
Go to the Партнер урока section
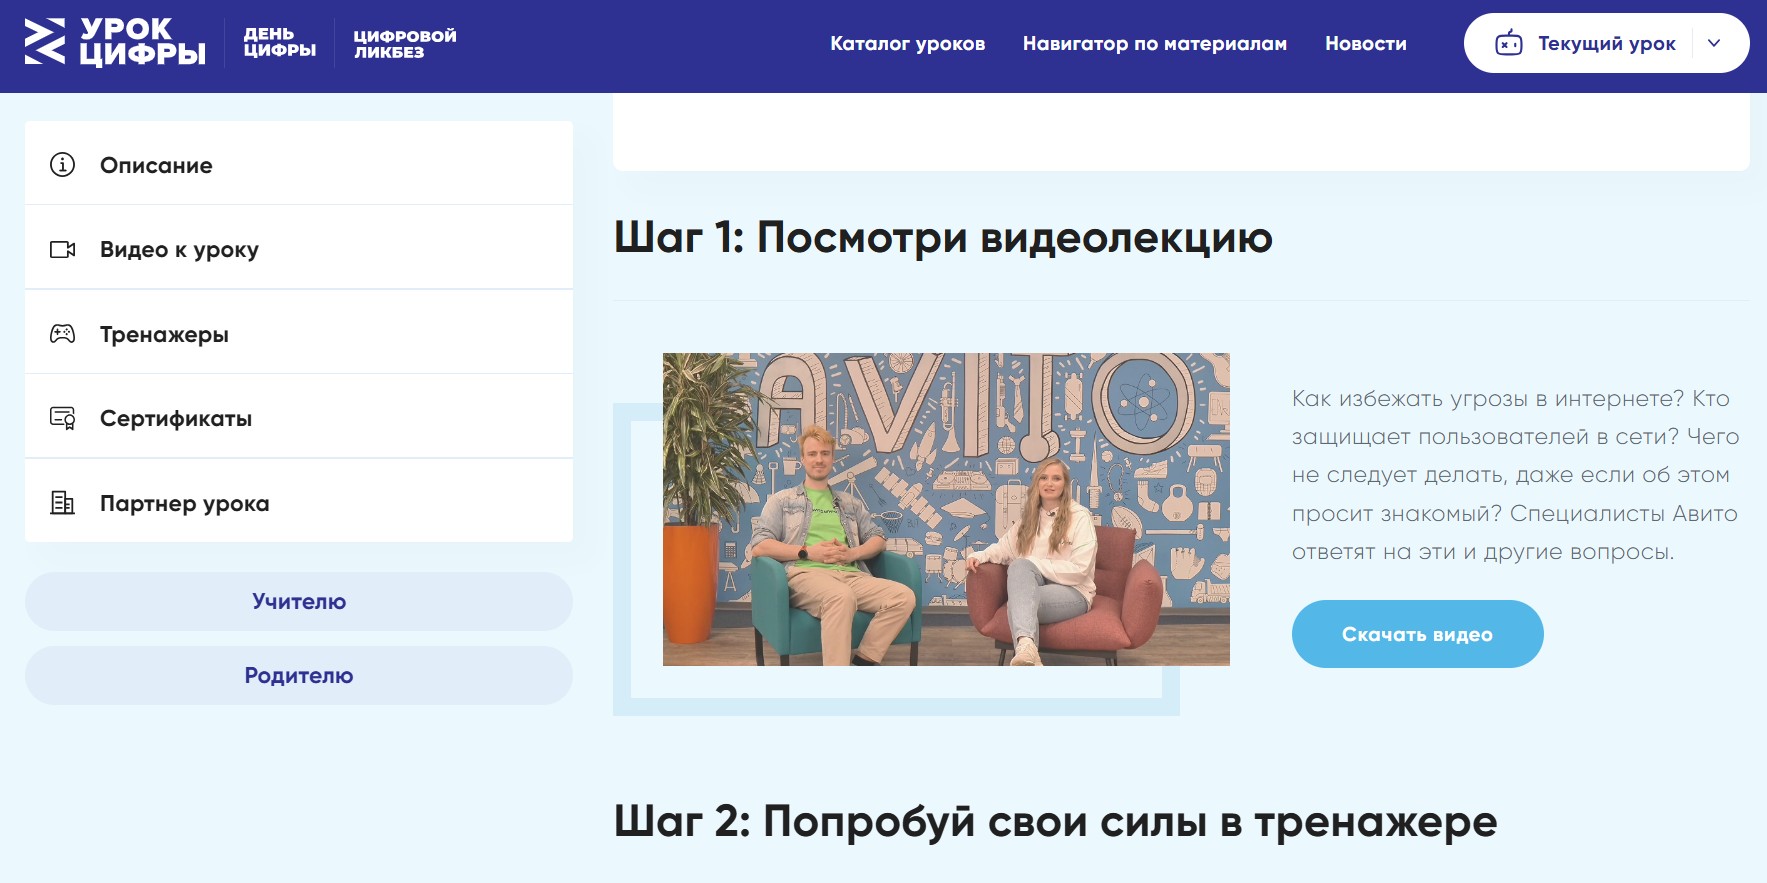pyautogui.click(x=299, y=501)
